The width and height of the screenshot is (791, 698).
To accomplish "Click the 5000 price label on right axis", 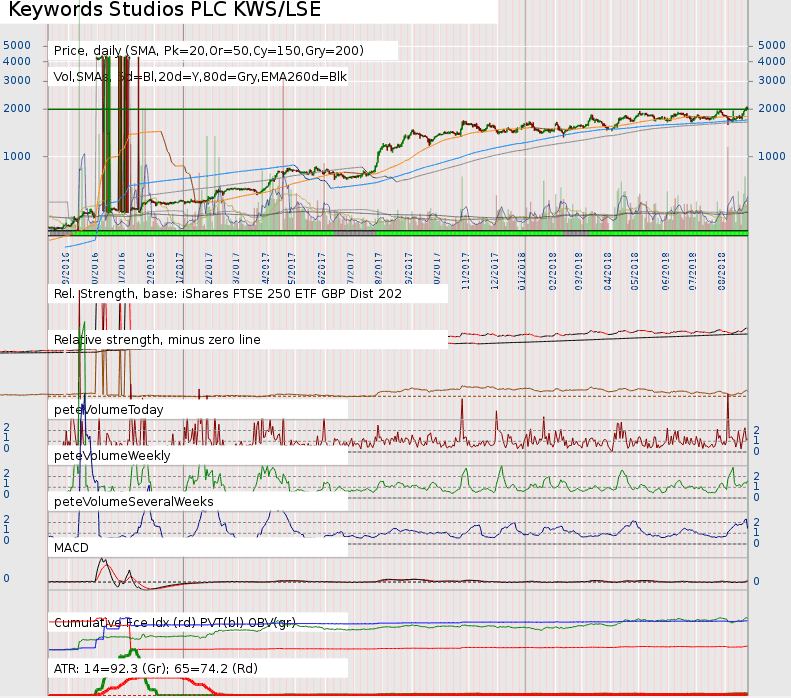I will click(x=771, y=45).
